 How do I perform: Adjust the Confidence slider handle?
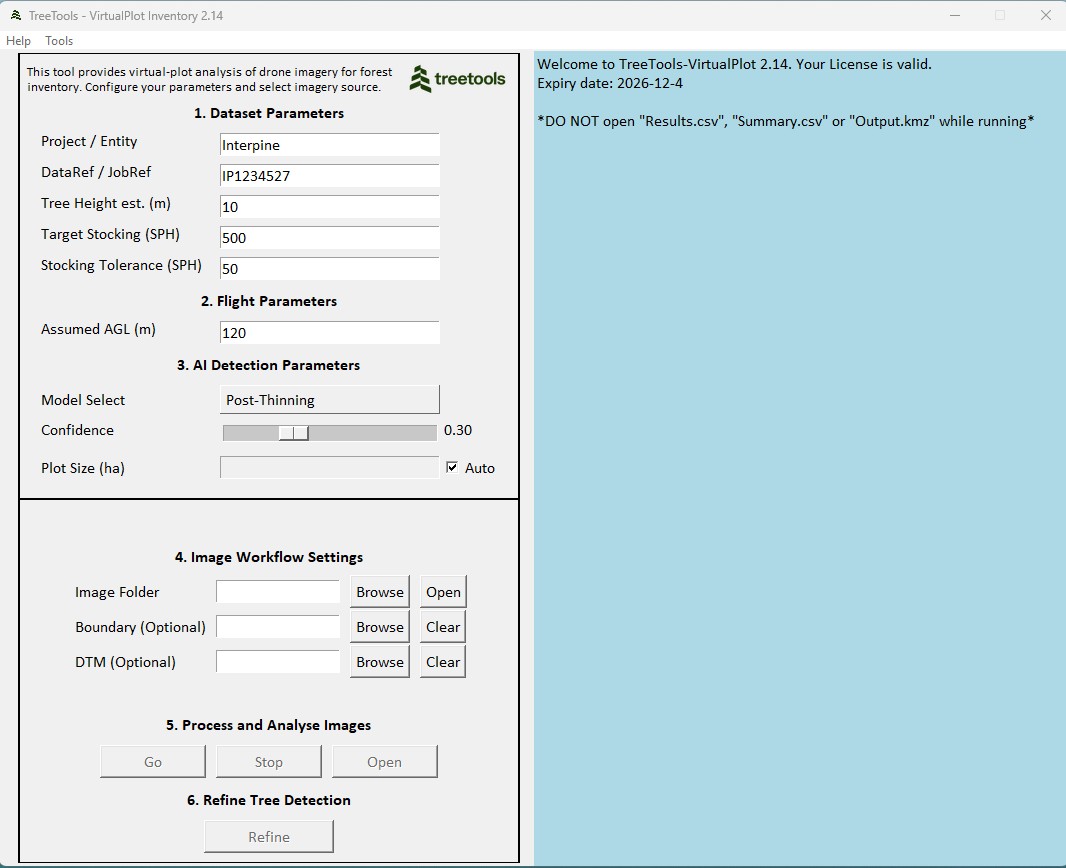[x=293, y=432]
